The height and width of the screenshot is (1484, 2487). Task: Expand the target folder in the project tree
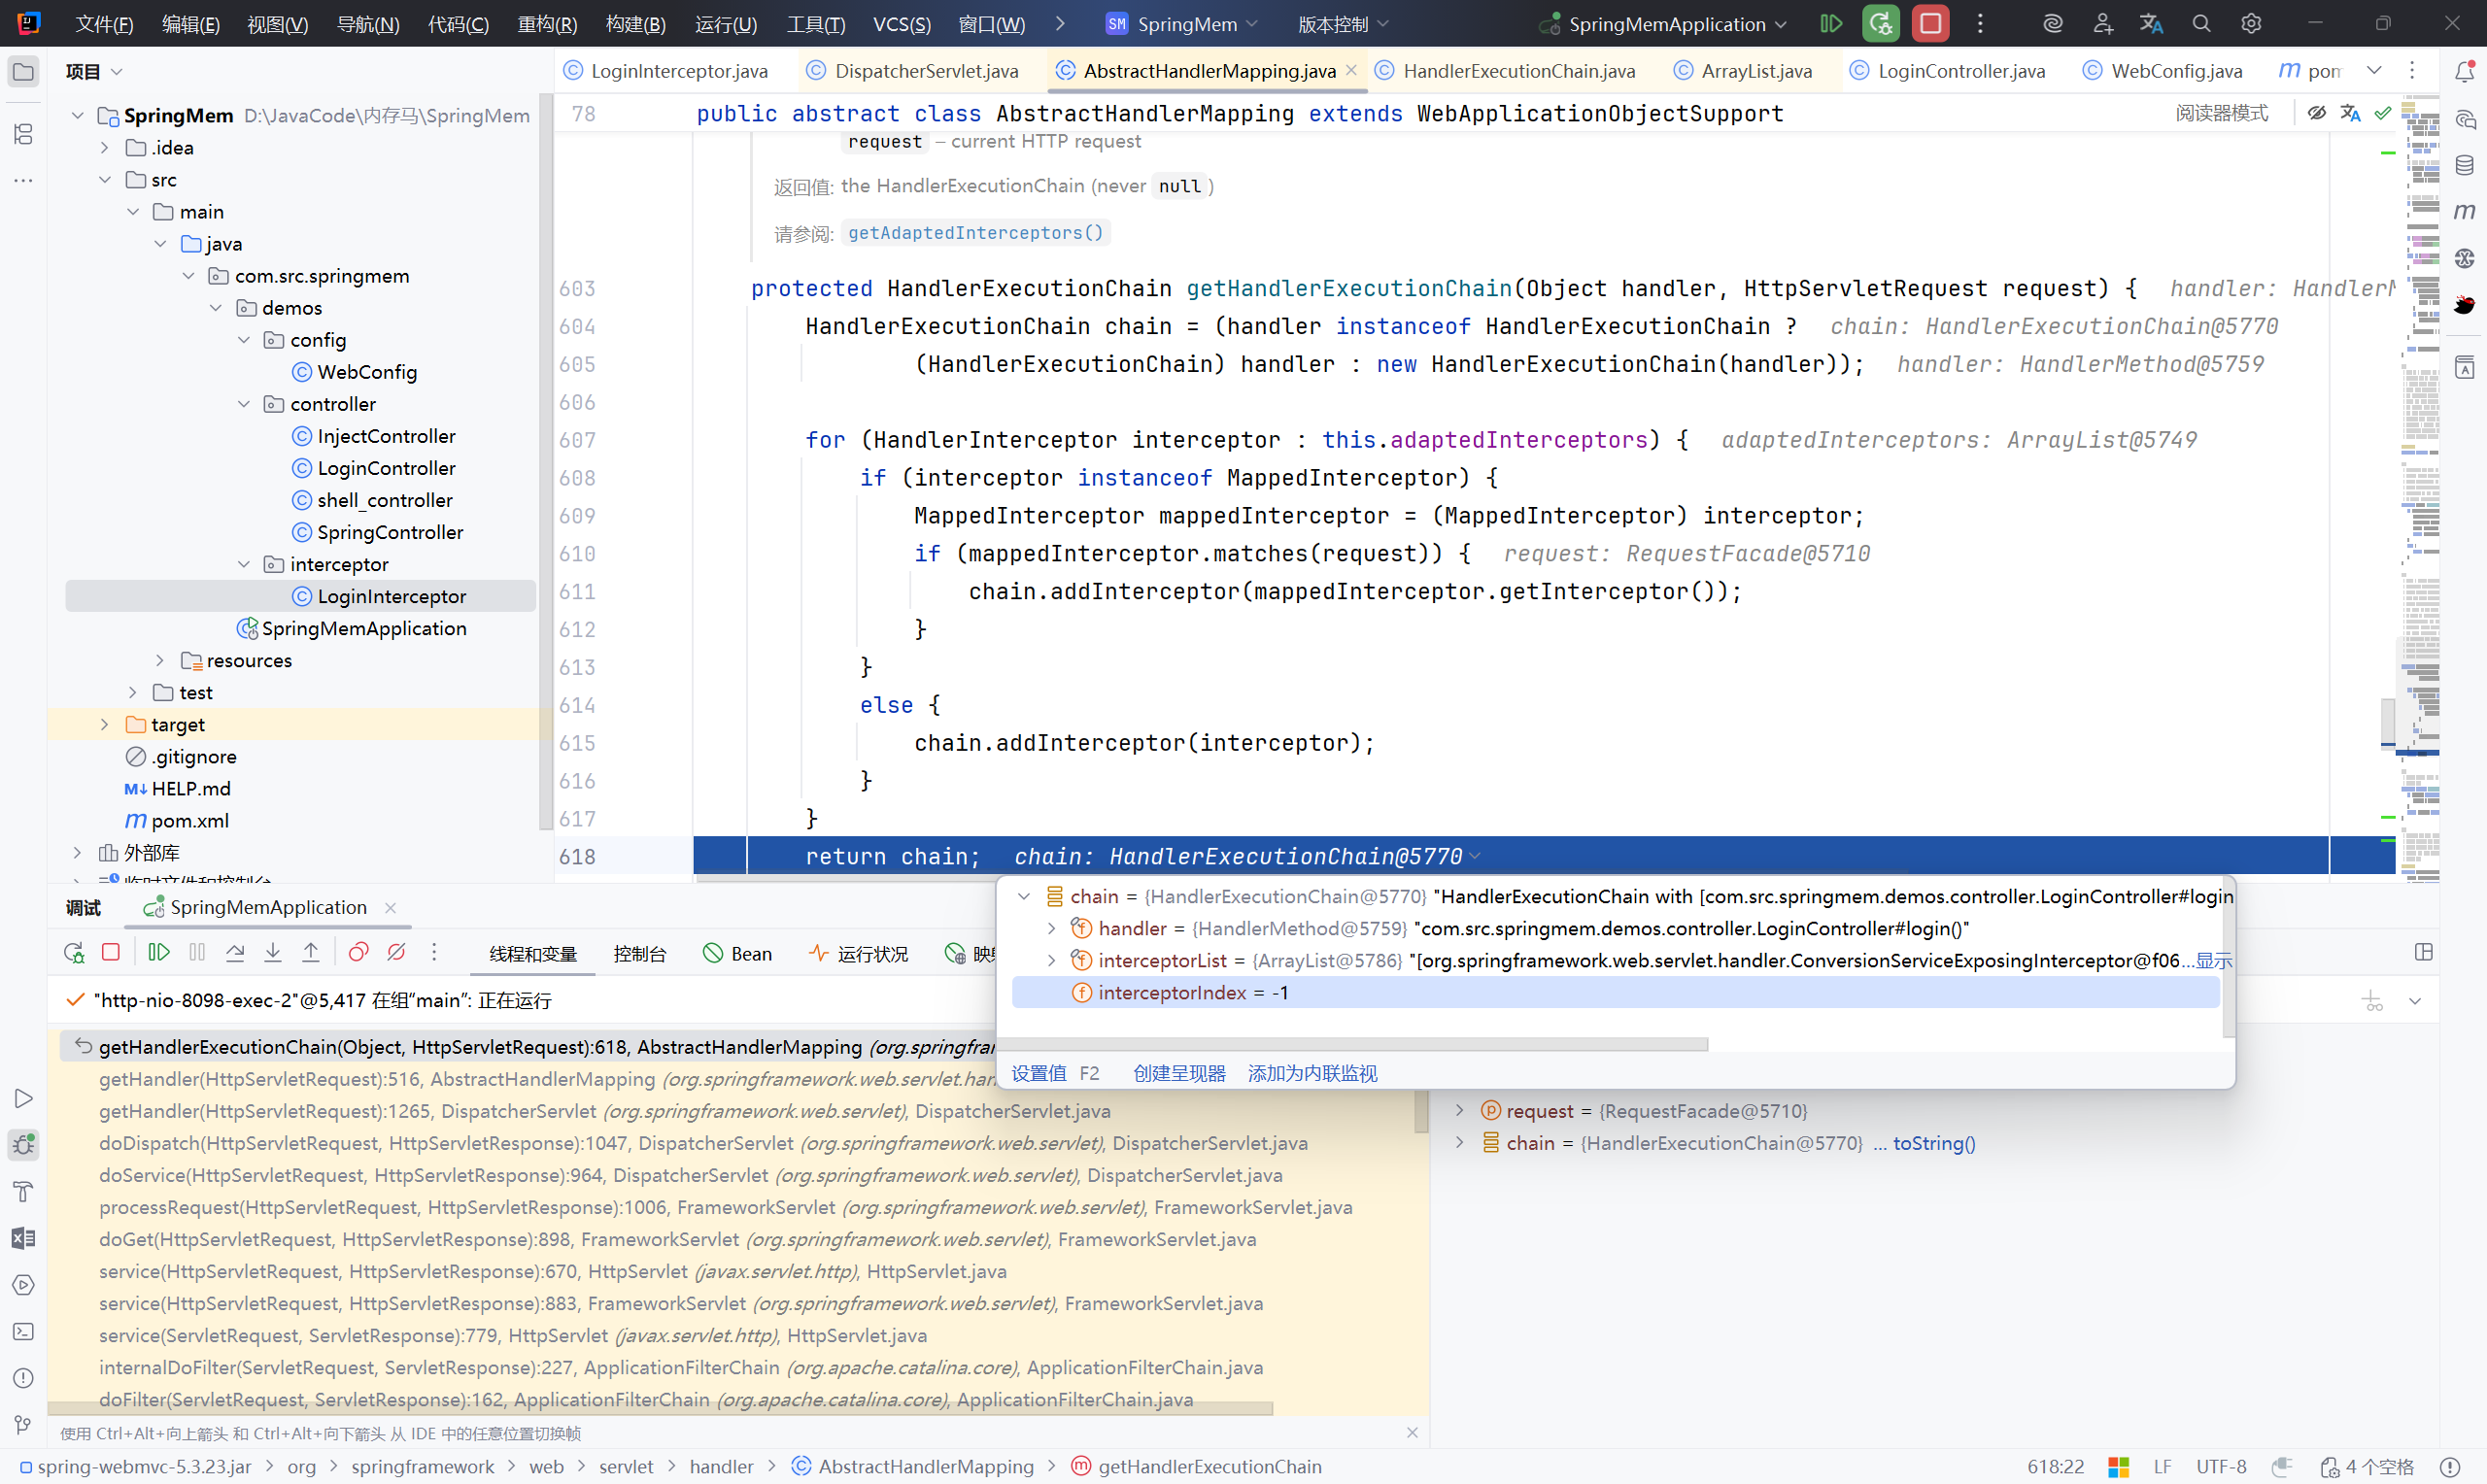104,725
